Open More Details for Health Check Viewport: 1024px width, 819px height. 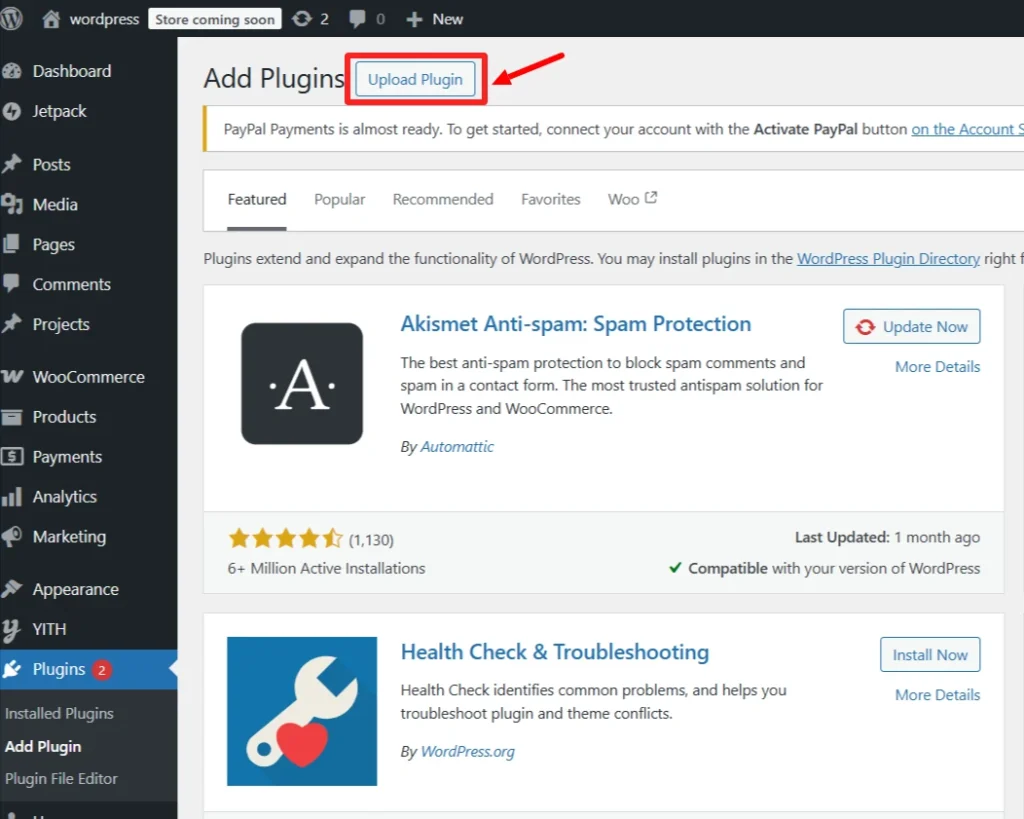point(937,694)
